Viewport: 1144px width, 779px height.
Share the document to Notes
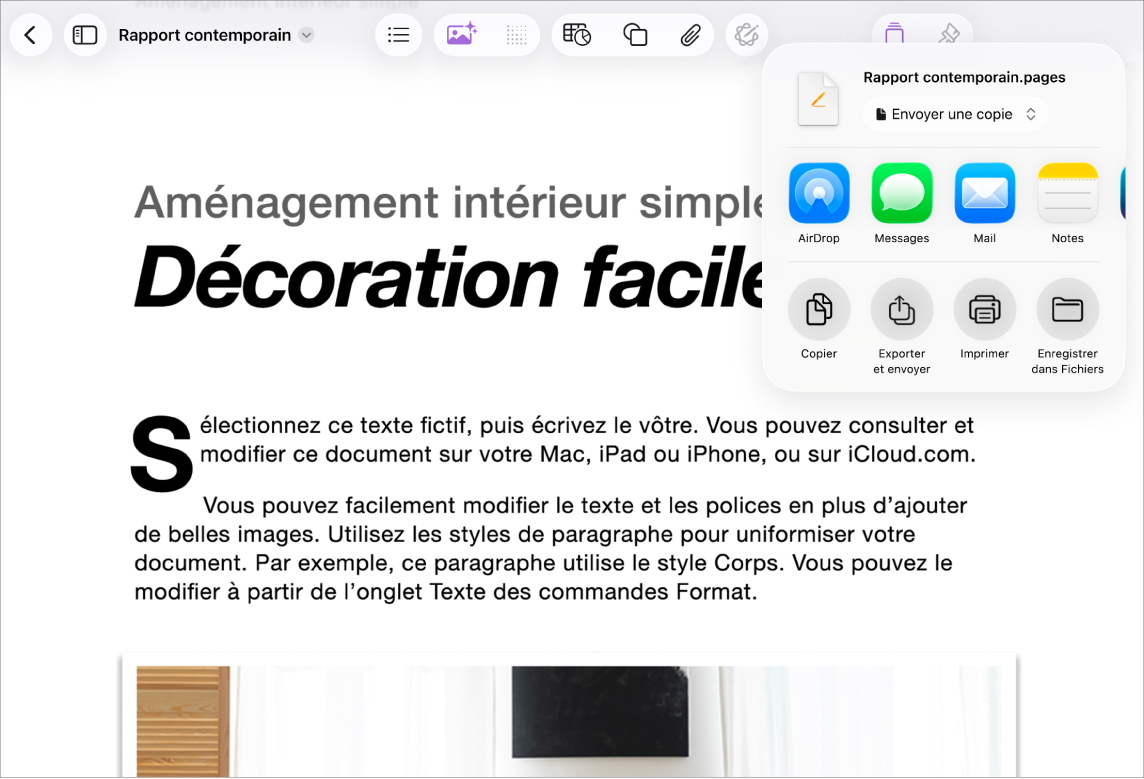point(1067,204)
